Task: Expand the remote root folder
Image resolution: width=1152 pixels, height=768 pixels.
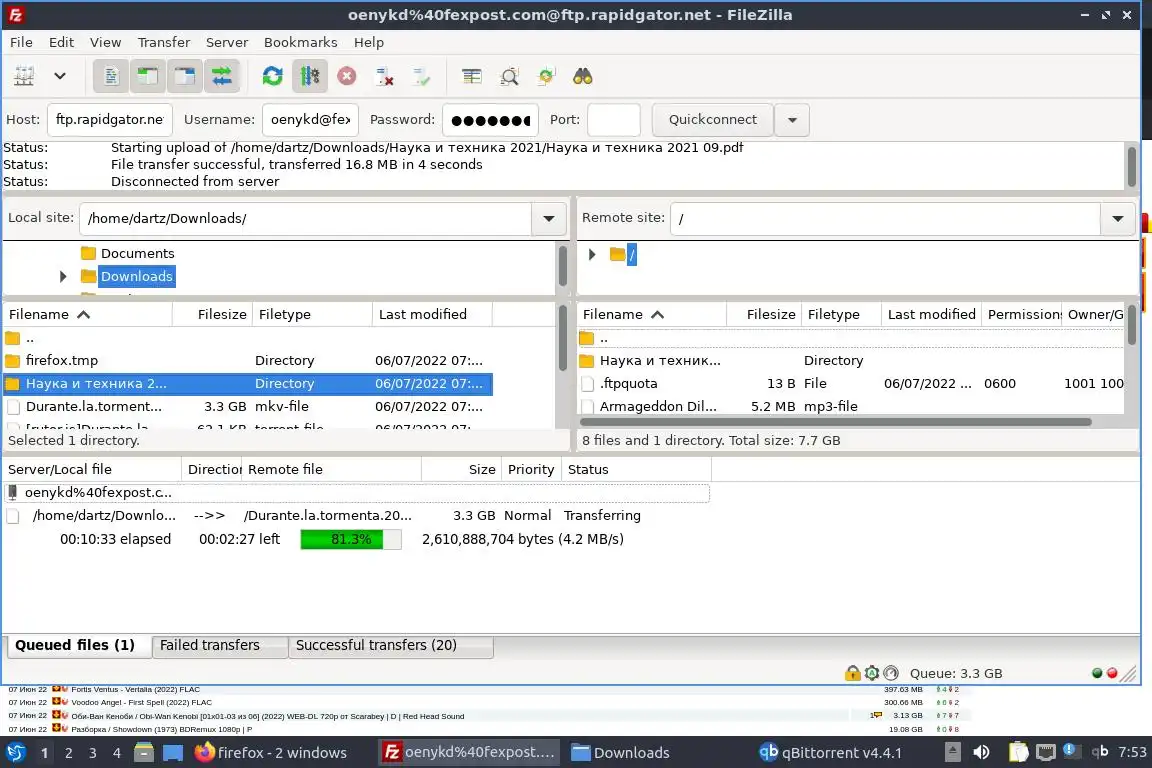Action: 592,254
